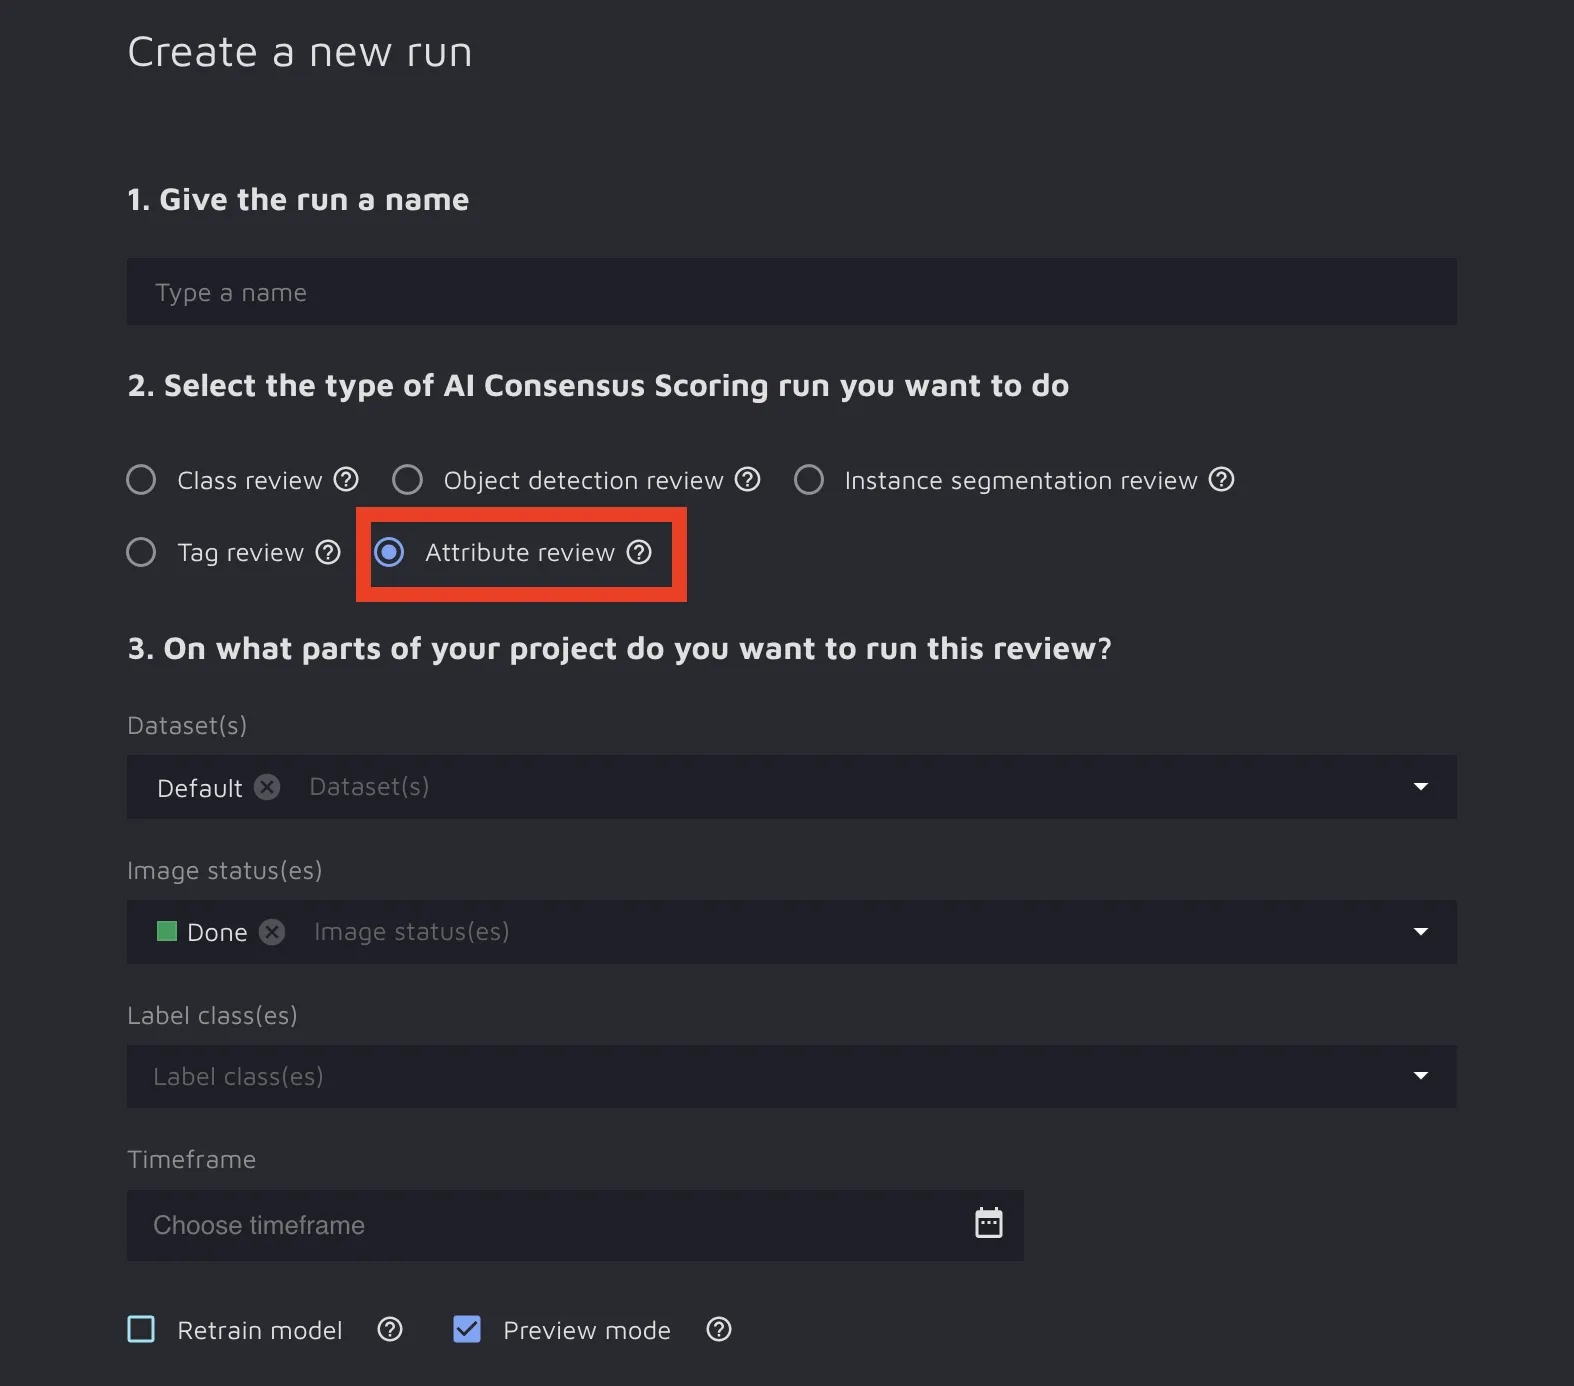
Task: Open help for Instance segmentation review
Action: pos(1221,480)
